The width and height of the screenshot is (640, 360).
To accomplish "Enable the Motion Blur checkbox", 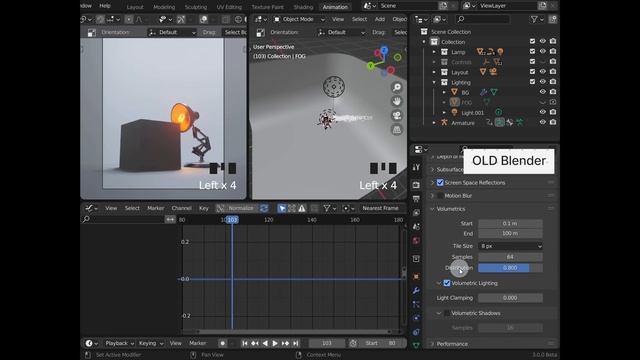I will click(x=440, y=196).
